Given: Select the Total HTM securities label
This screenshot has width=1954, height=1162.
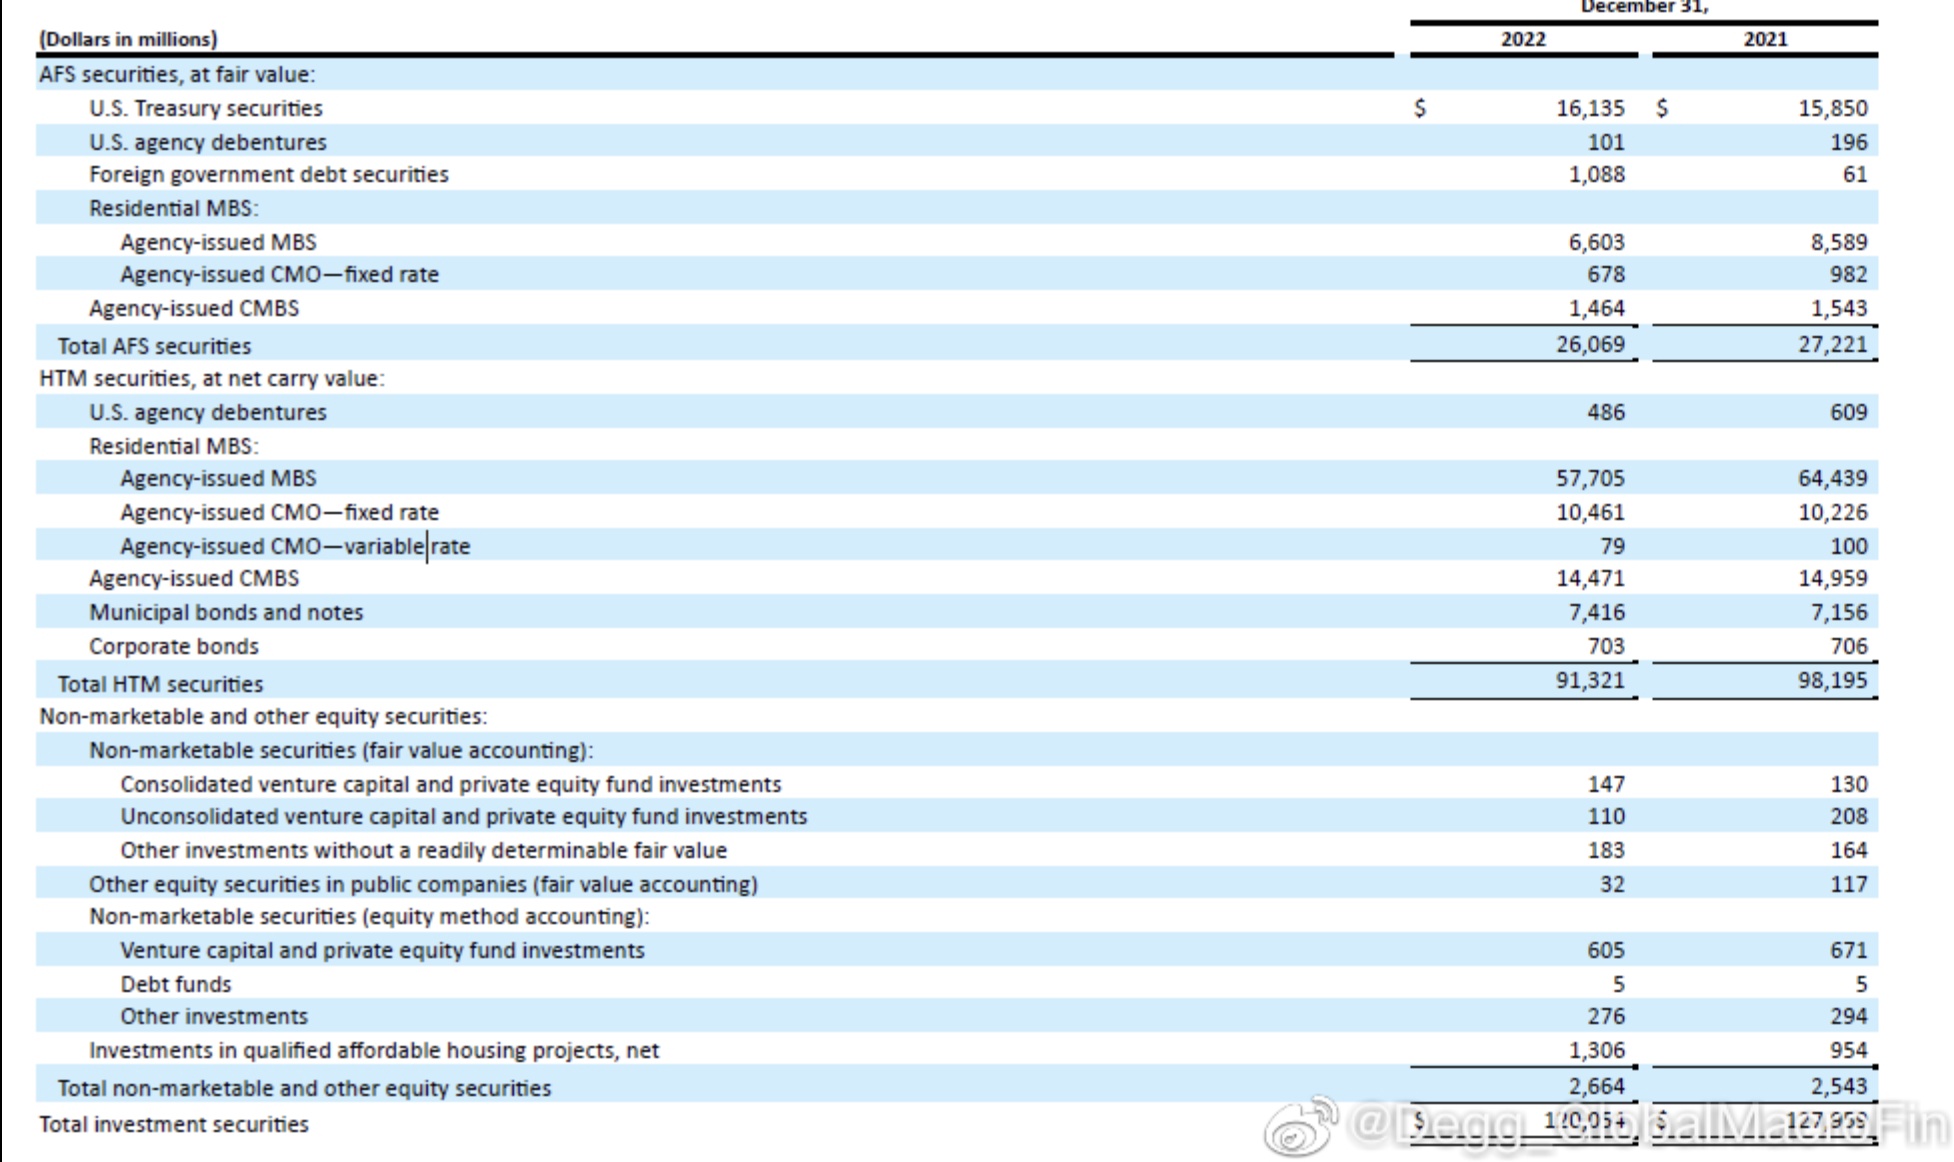Looking at the screenshot, I should coord(160,684).
